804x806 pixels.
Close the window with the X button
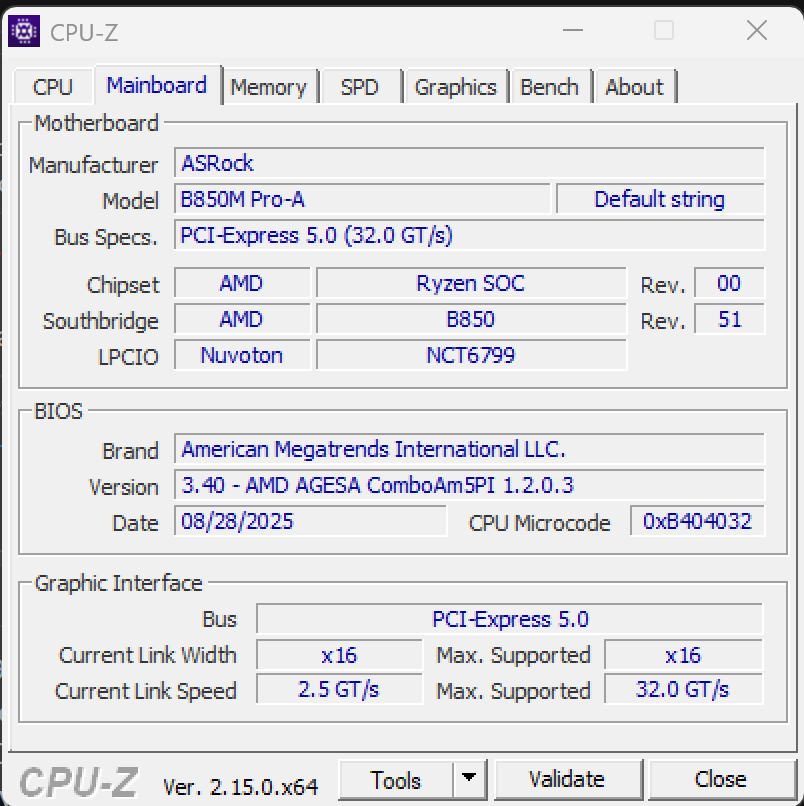click(757, 30)
